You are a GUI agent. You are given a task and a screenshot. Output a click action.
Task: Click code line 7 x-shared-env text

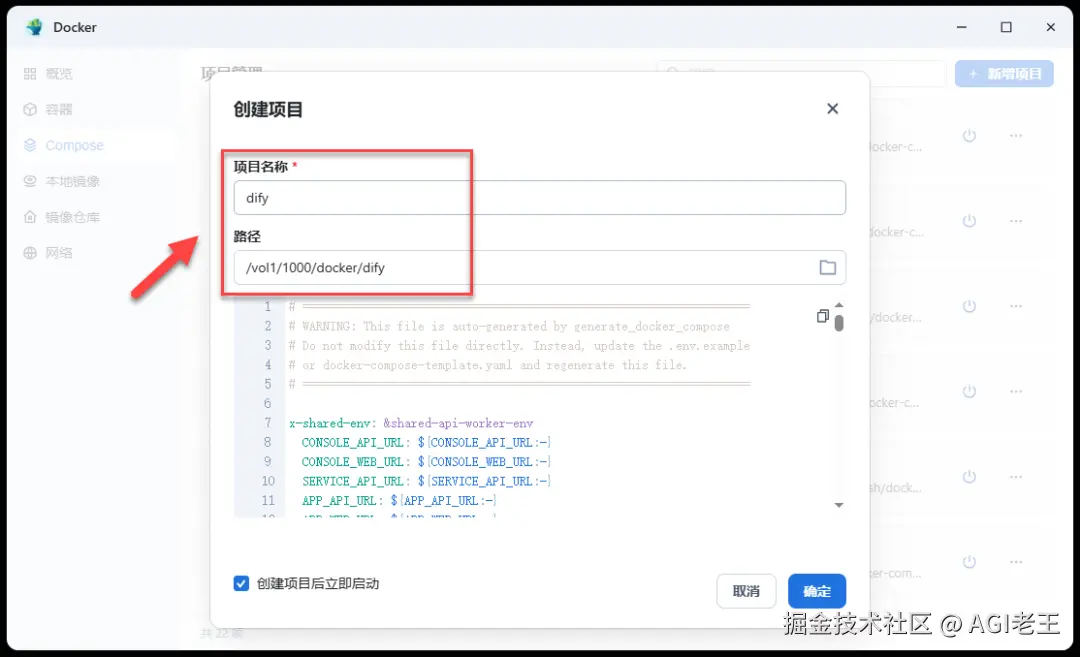click(411, 423)
